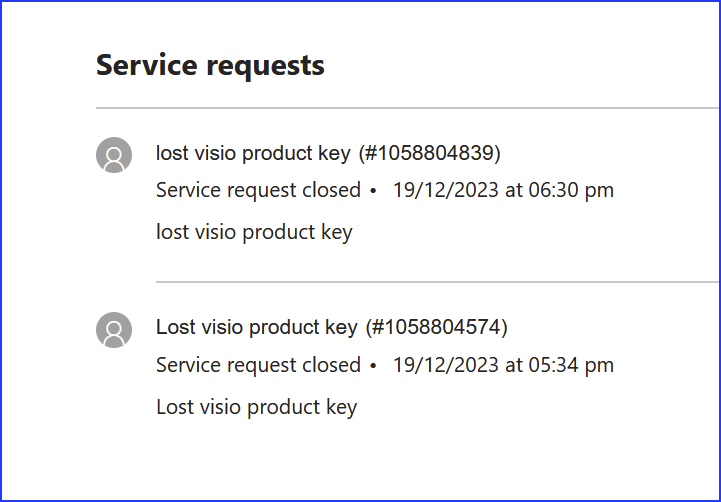Select ticket number #1058804839
The width and height of the screenshot is (721, 502).
click(x=429, y=153)
